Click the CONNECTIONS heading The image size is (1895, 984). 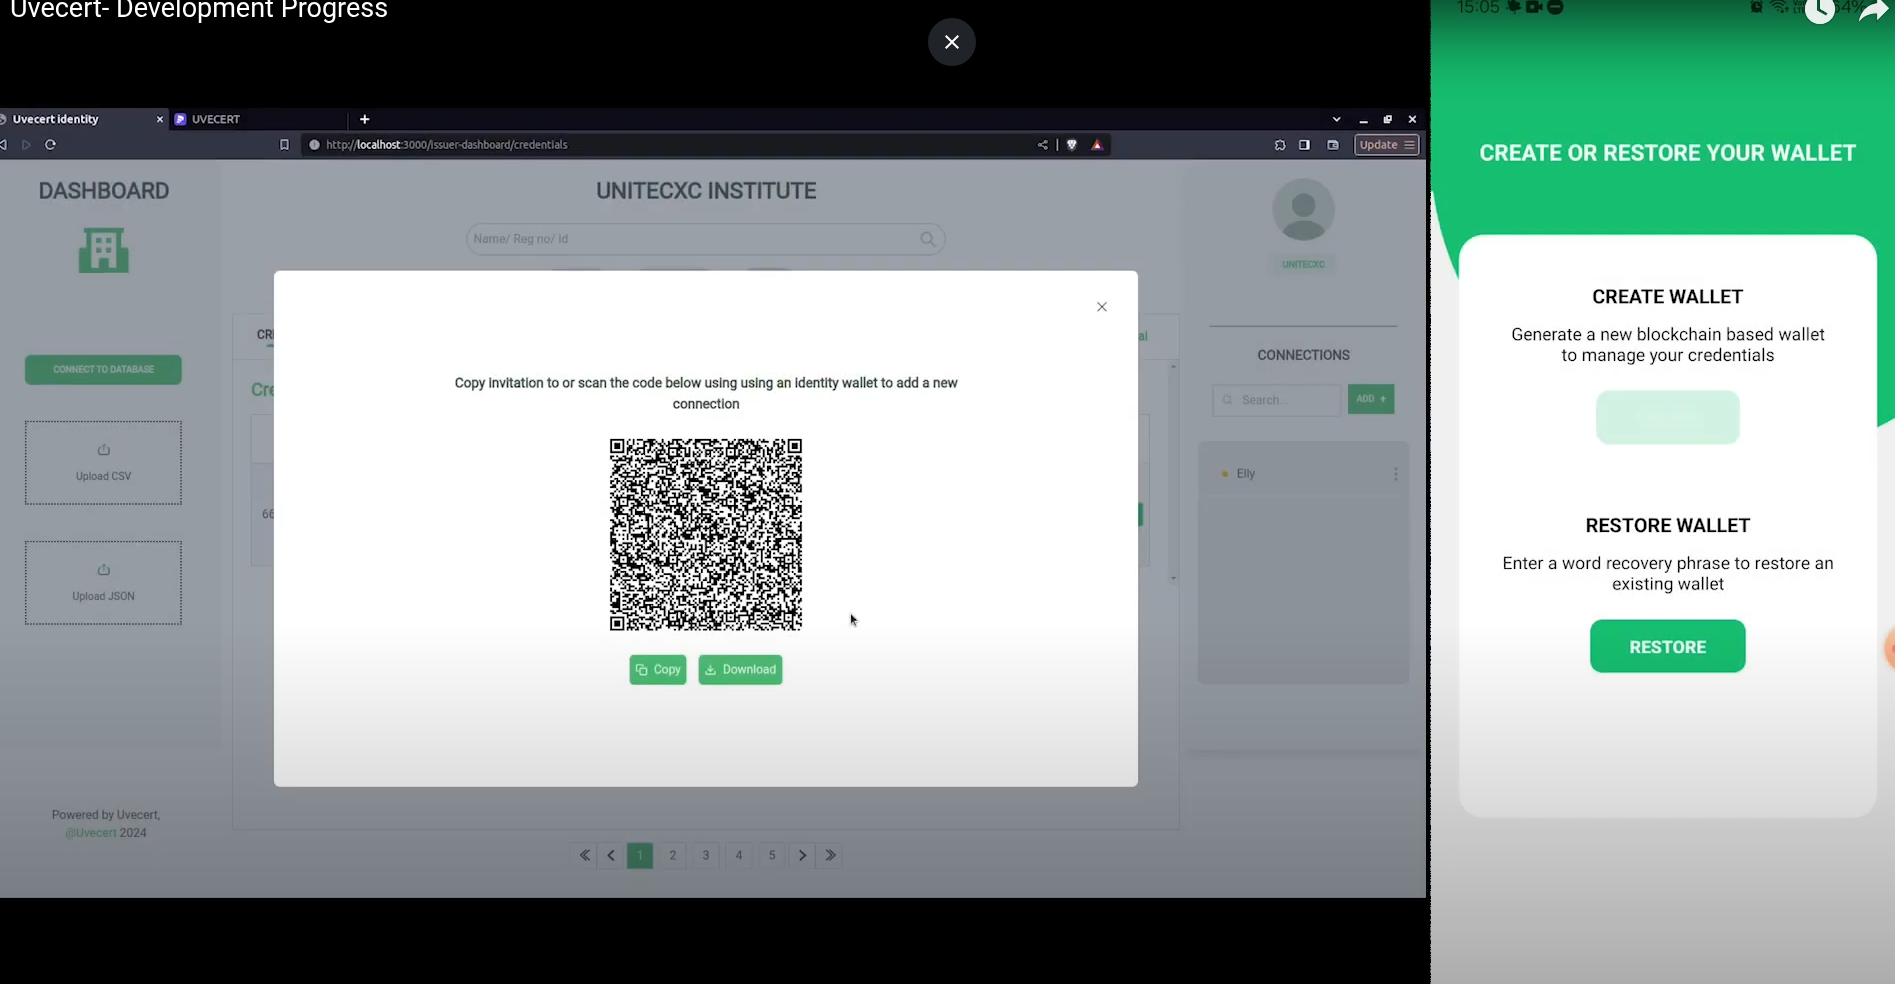point(1303,355)
